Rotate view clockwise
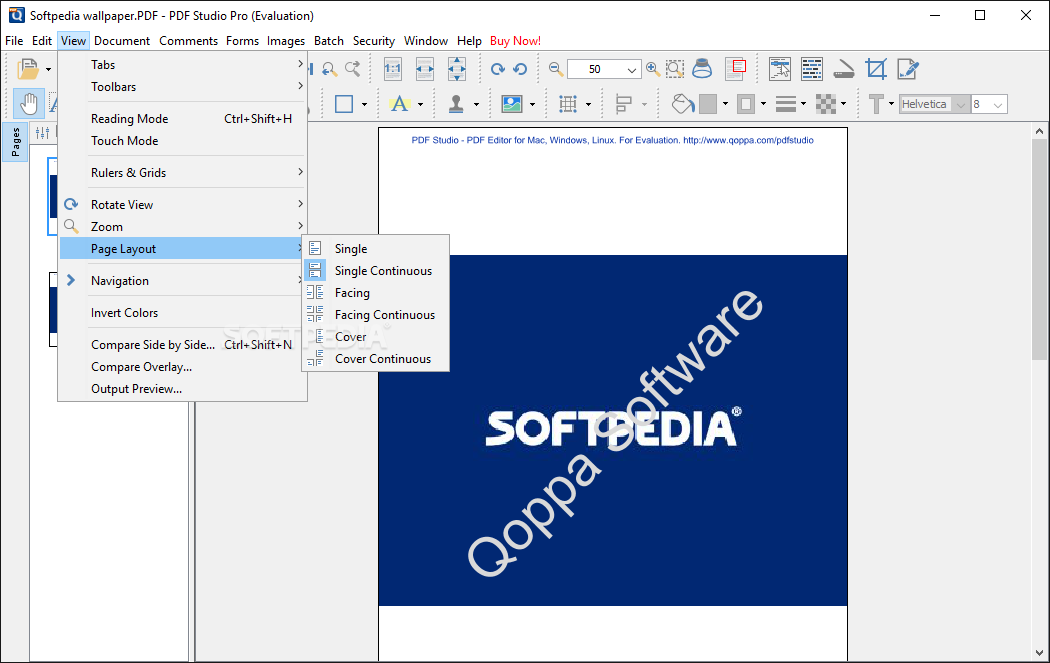 point(498,69)
